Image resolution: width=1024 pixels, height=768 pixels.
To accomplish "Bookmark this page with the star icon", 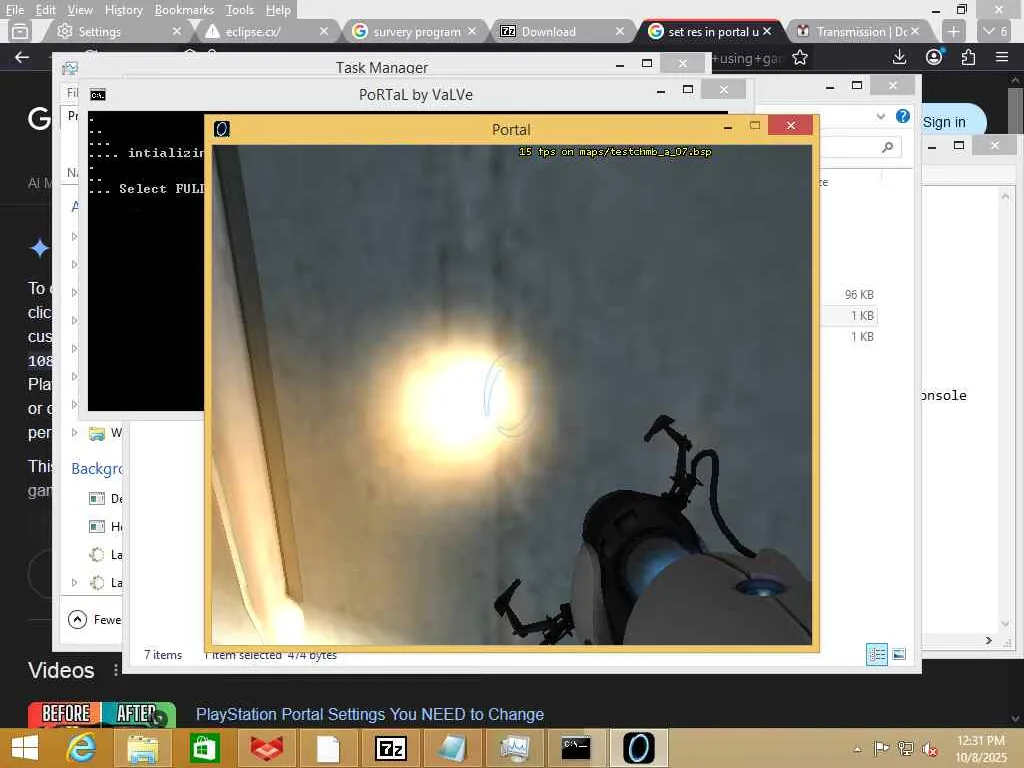I will pyautogui.click(x=799, y=58).
